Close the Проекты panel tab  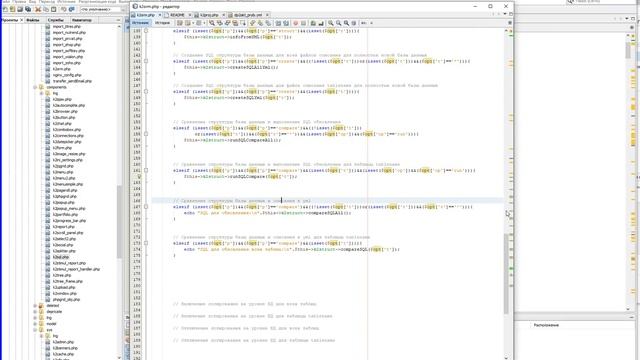coord(22,20)
